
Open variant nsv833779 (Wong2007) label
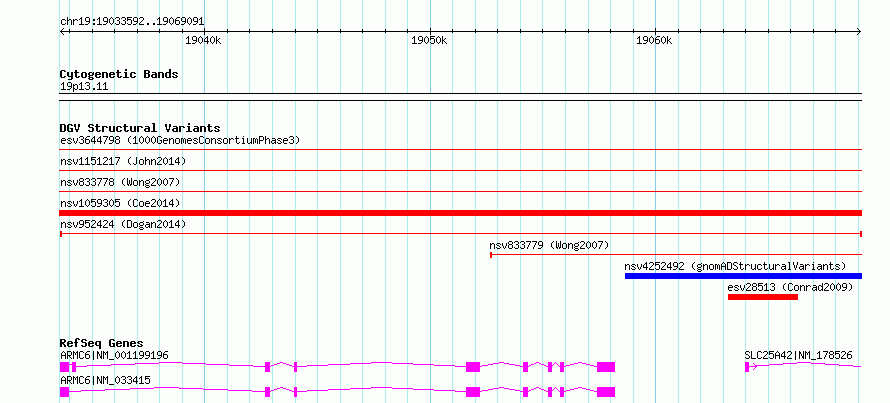click(549, 245)
